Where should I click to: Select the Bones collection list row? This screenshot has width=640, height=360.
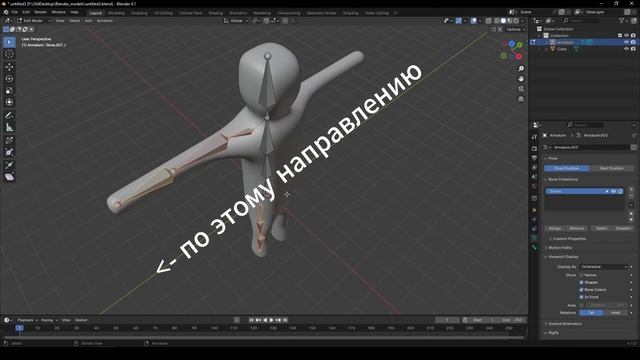click(584, 191)
